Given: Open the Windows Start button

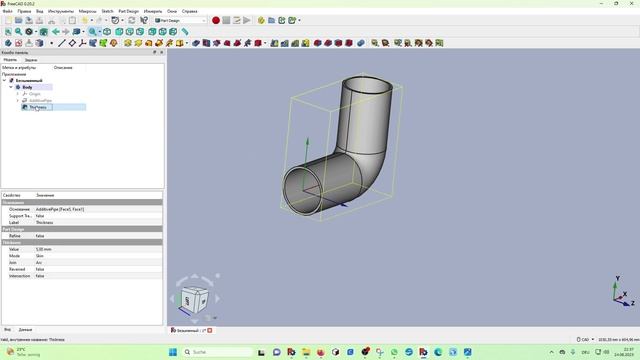Looking at the screenshot, I should coord(173,352).
